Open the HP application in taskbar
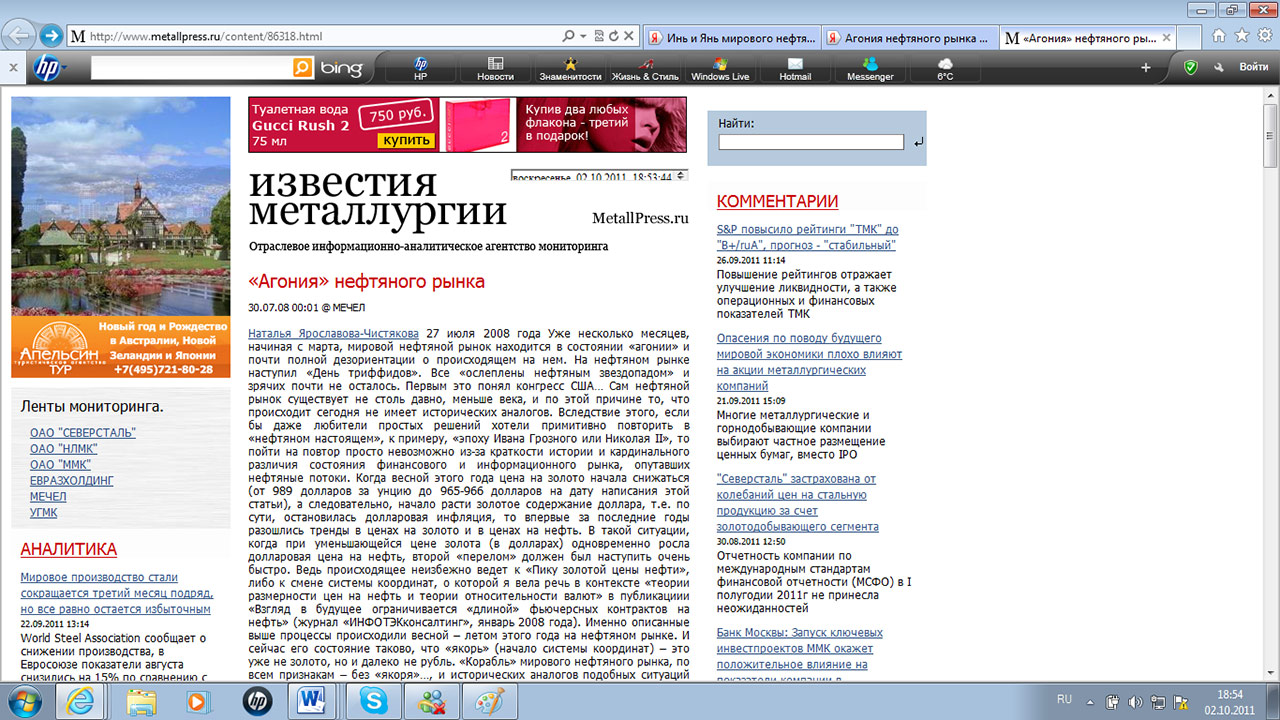Screen dimensions: 1280x720 pyautogui.click(x=257, y=702)
